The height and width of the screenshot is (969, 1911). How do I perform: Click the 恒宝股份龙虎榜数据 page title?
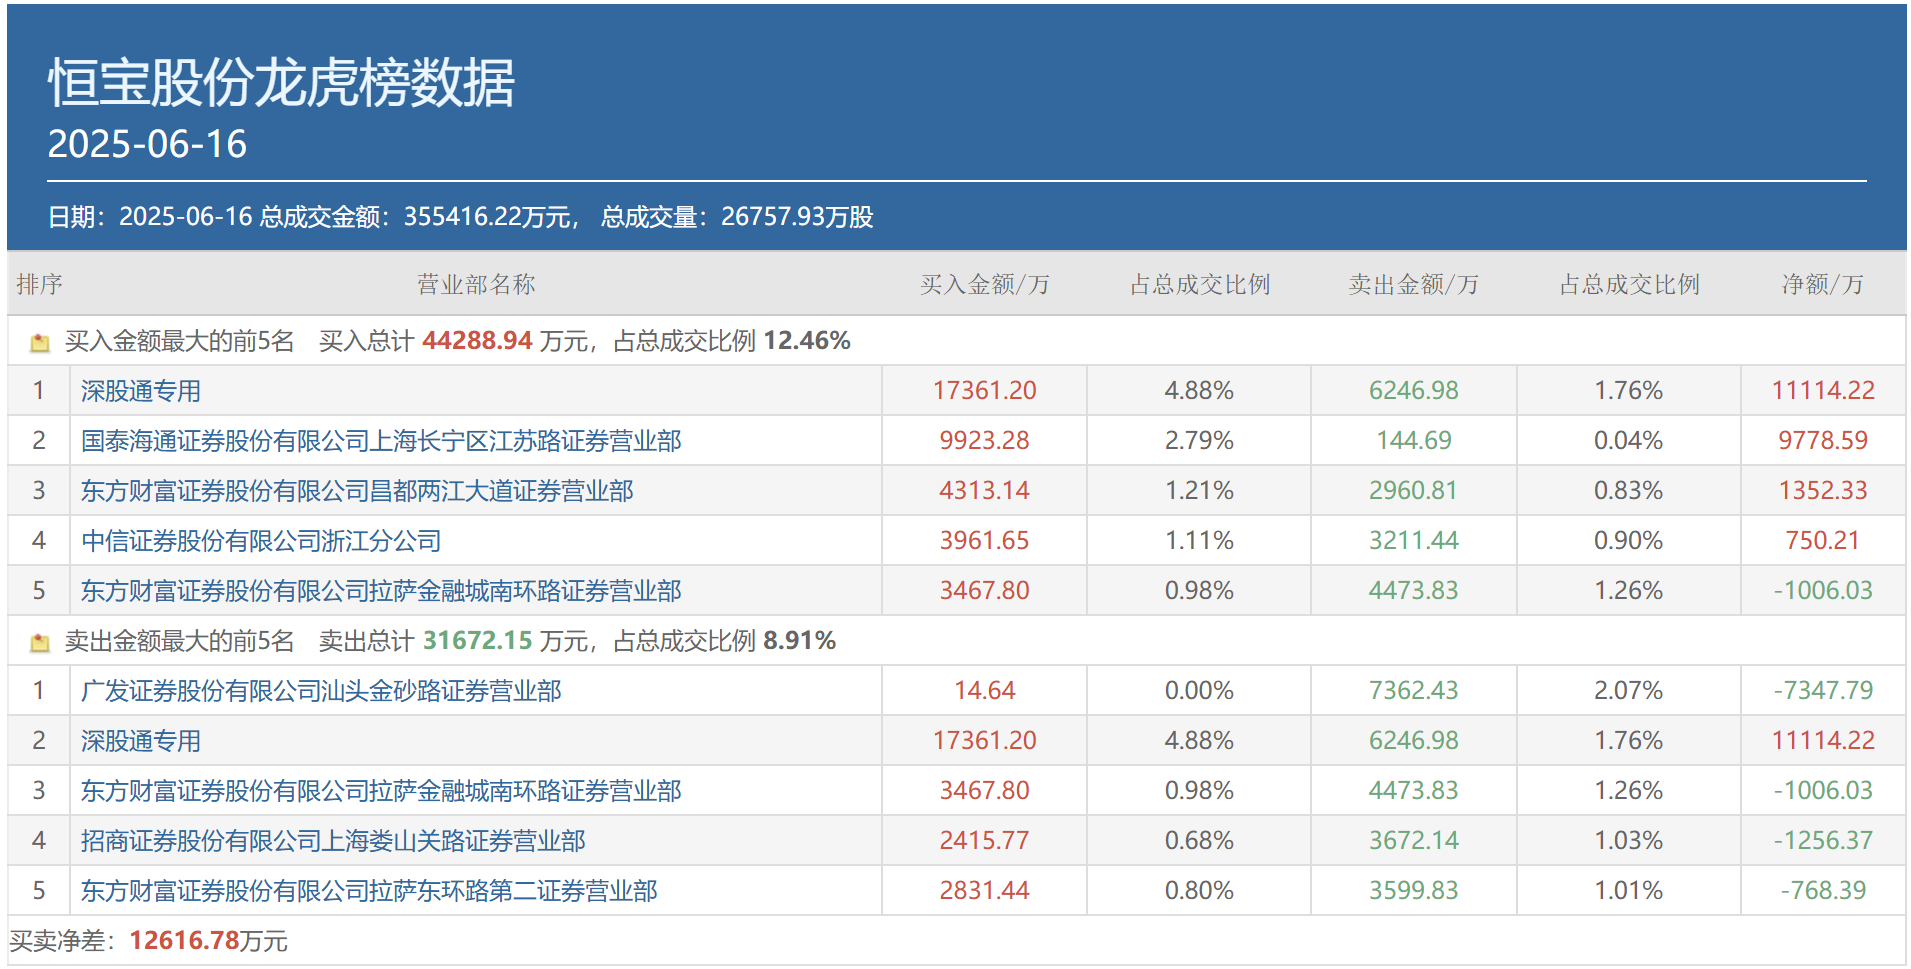281,82
